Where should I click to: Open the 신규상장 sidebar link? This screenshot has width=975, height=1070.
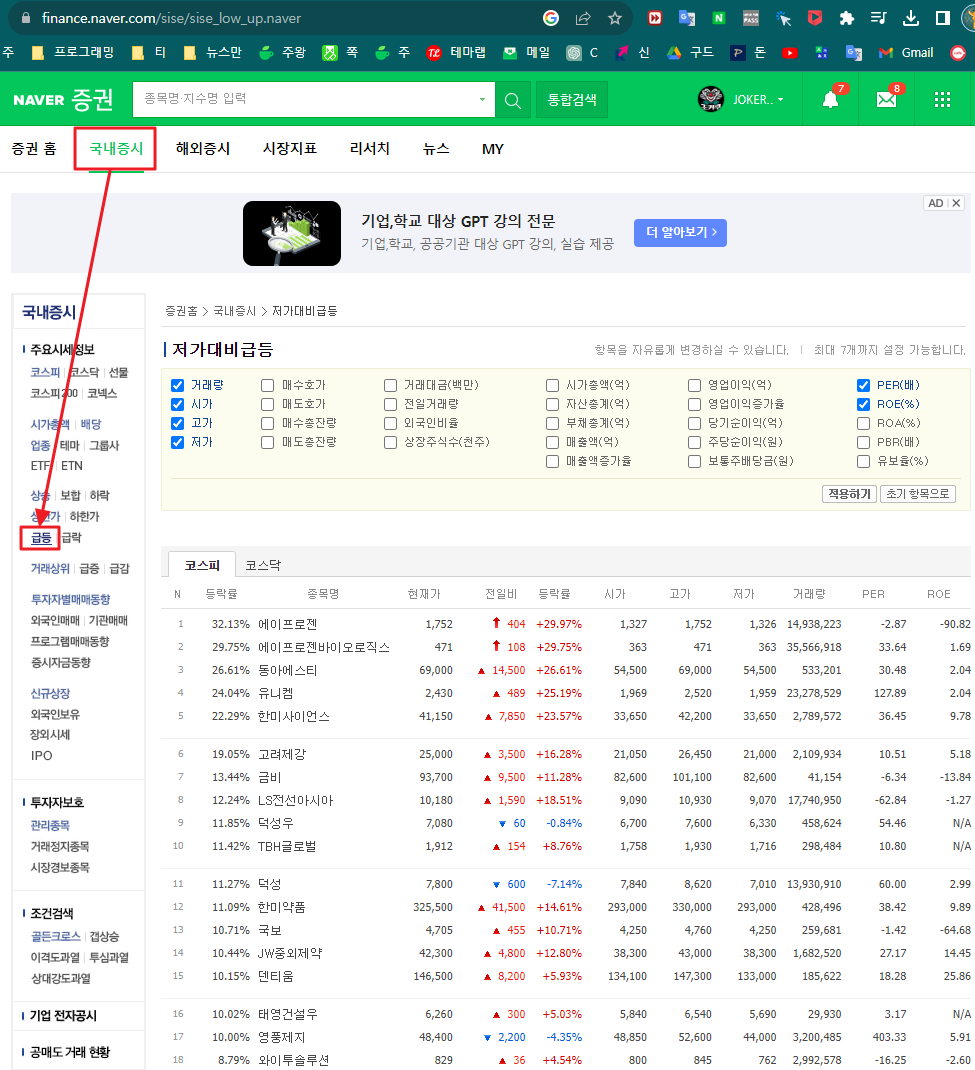[50, 693]
